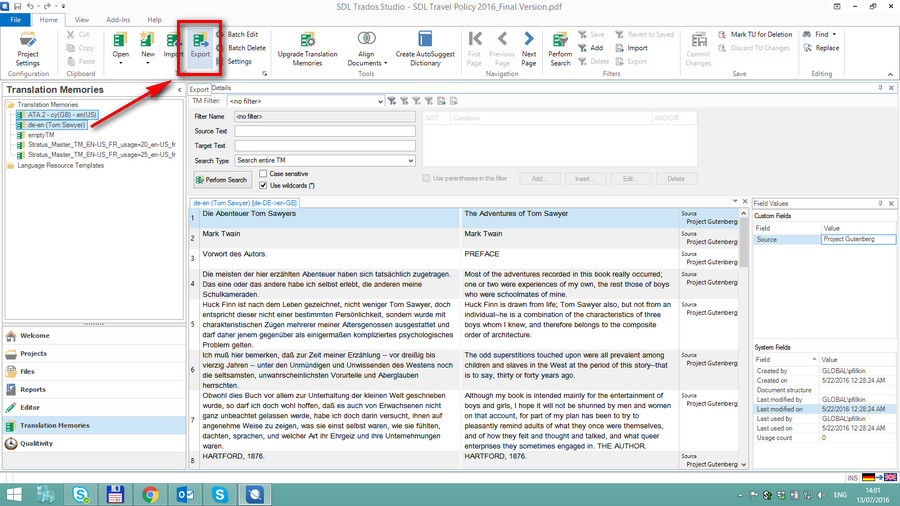Image resolution: width=900 pixels, height=506 pixels.
Task: Expand the Align Documents dropdown arrow
Action: (386, 63)
